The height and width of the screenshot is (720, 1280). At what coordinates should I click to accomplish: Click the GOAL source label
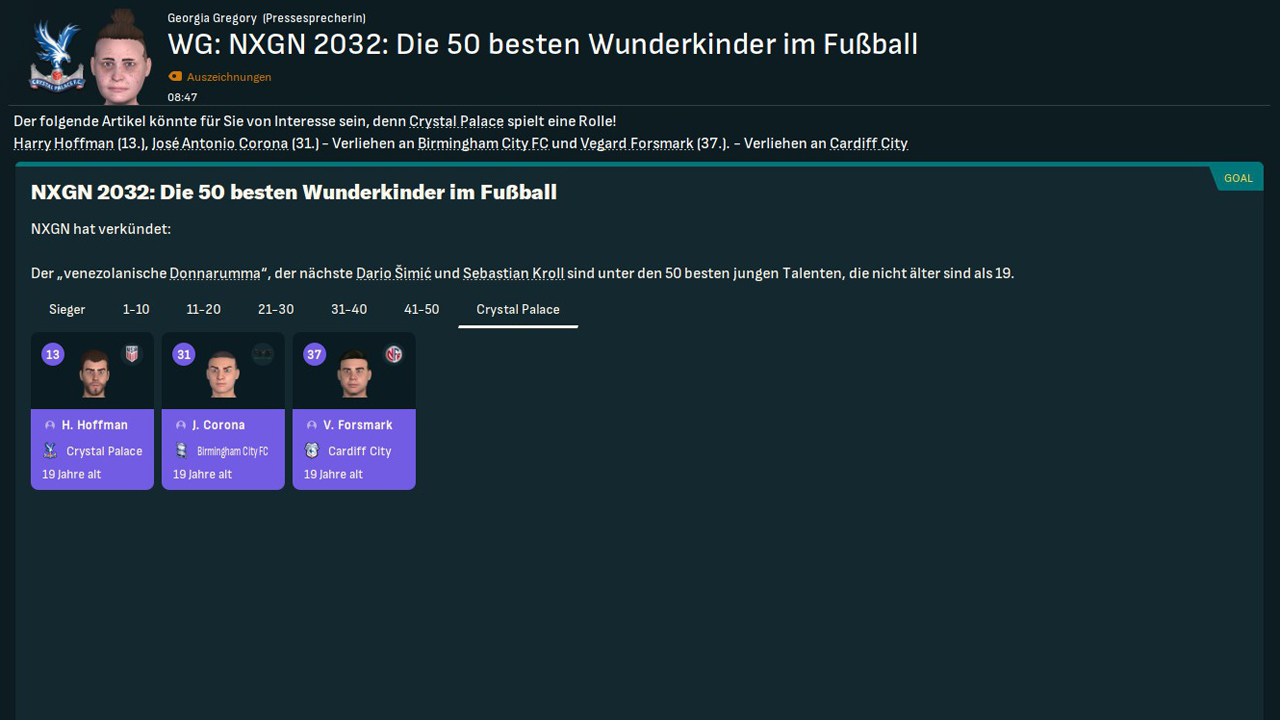point(1238,178)
